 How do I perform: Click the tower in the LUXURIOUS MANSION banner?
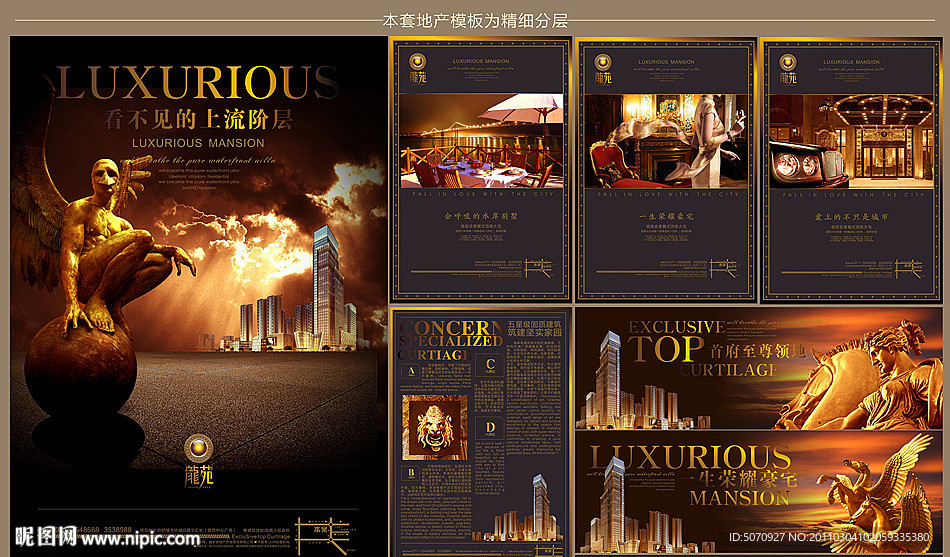pos(614,504)
